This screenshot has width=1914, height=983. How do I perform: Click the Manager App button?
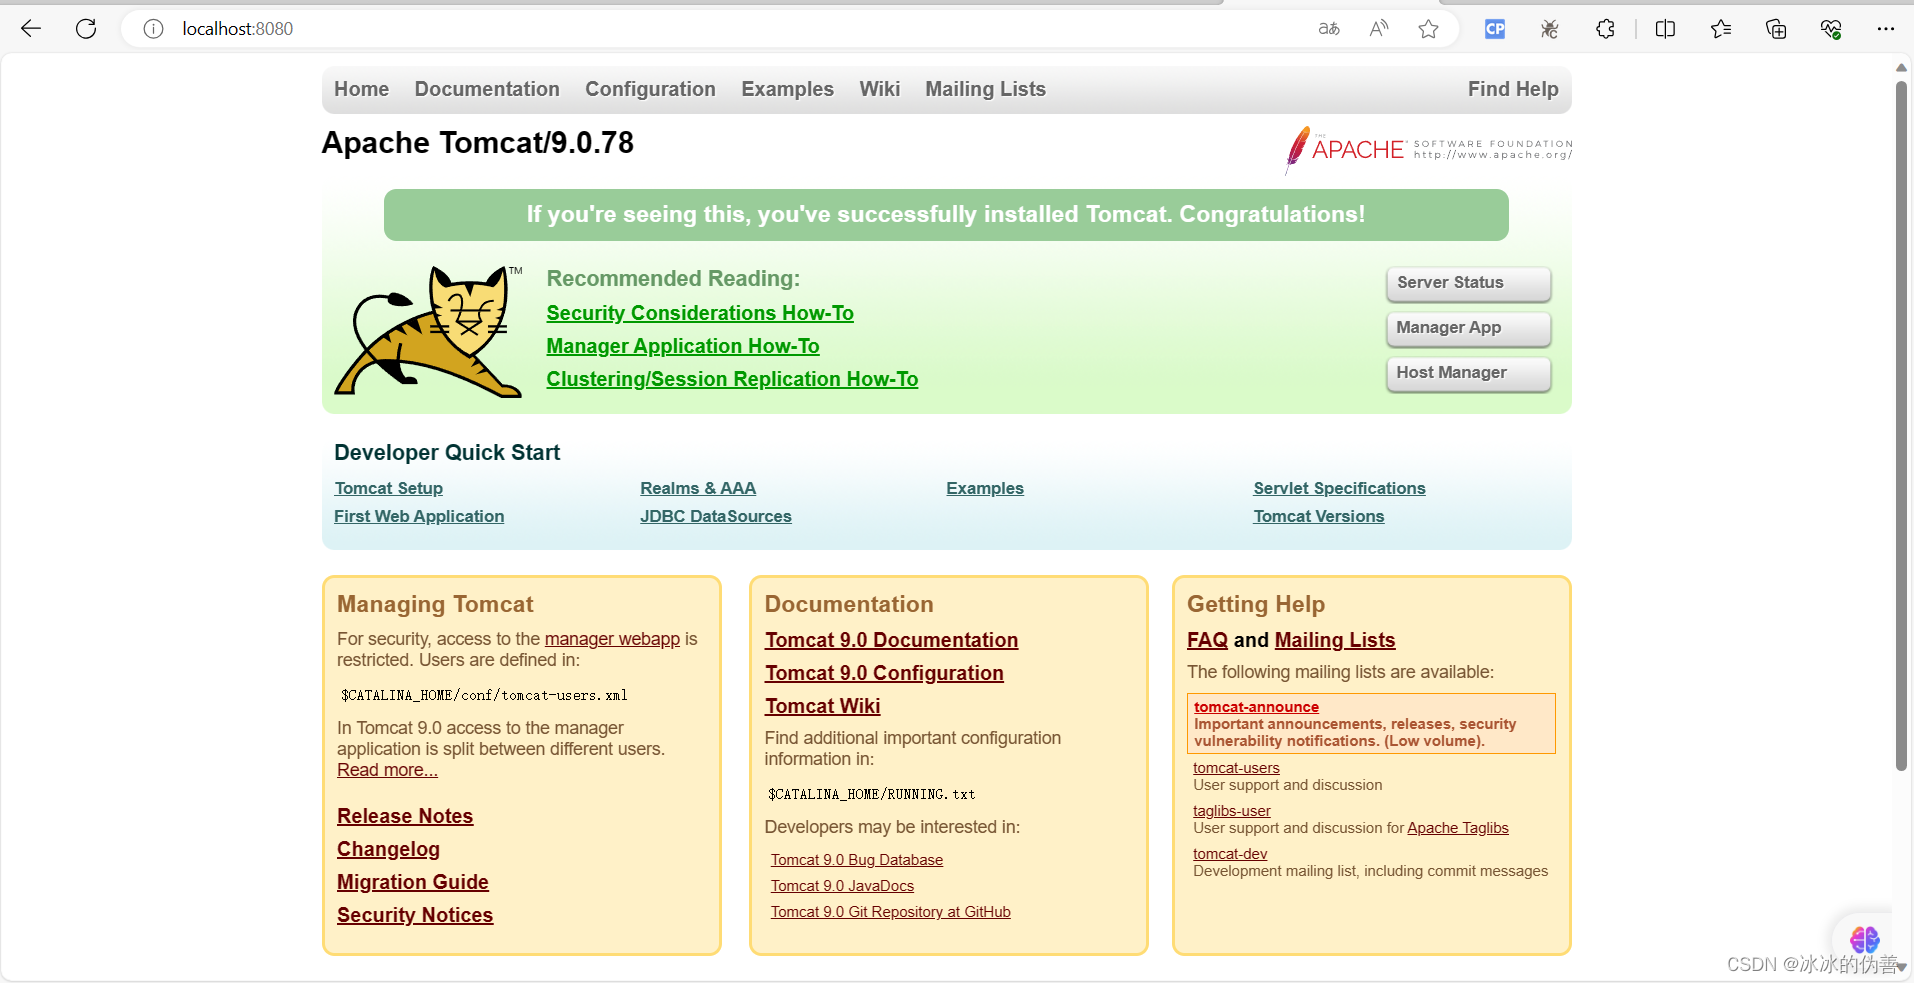[1468, 328]
